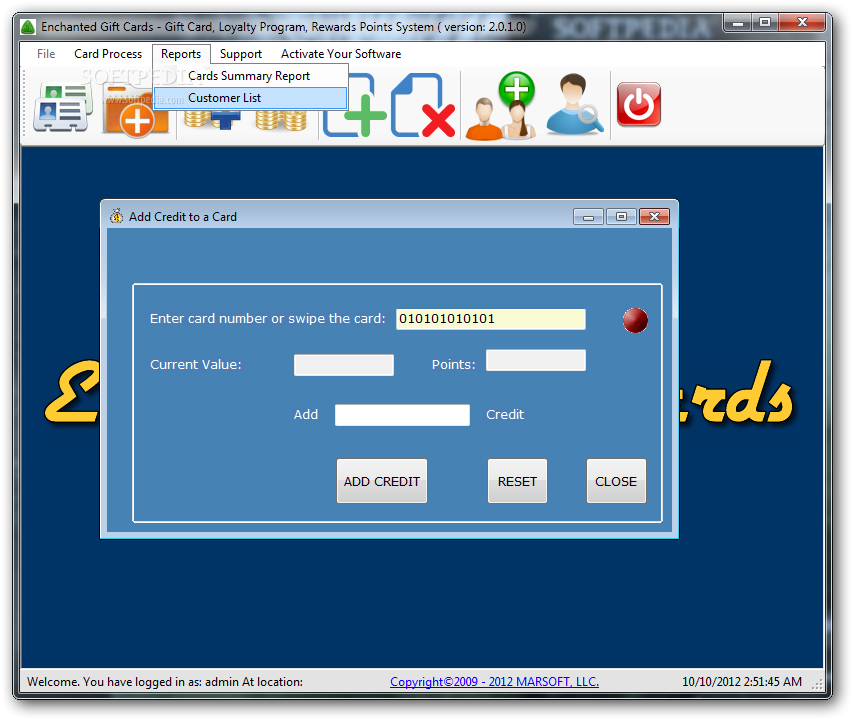
Task: Click the red status indicator light
Action: [635, 320]
